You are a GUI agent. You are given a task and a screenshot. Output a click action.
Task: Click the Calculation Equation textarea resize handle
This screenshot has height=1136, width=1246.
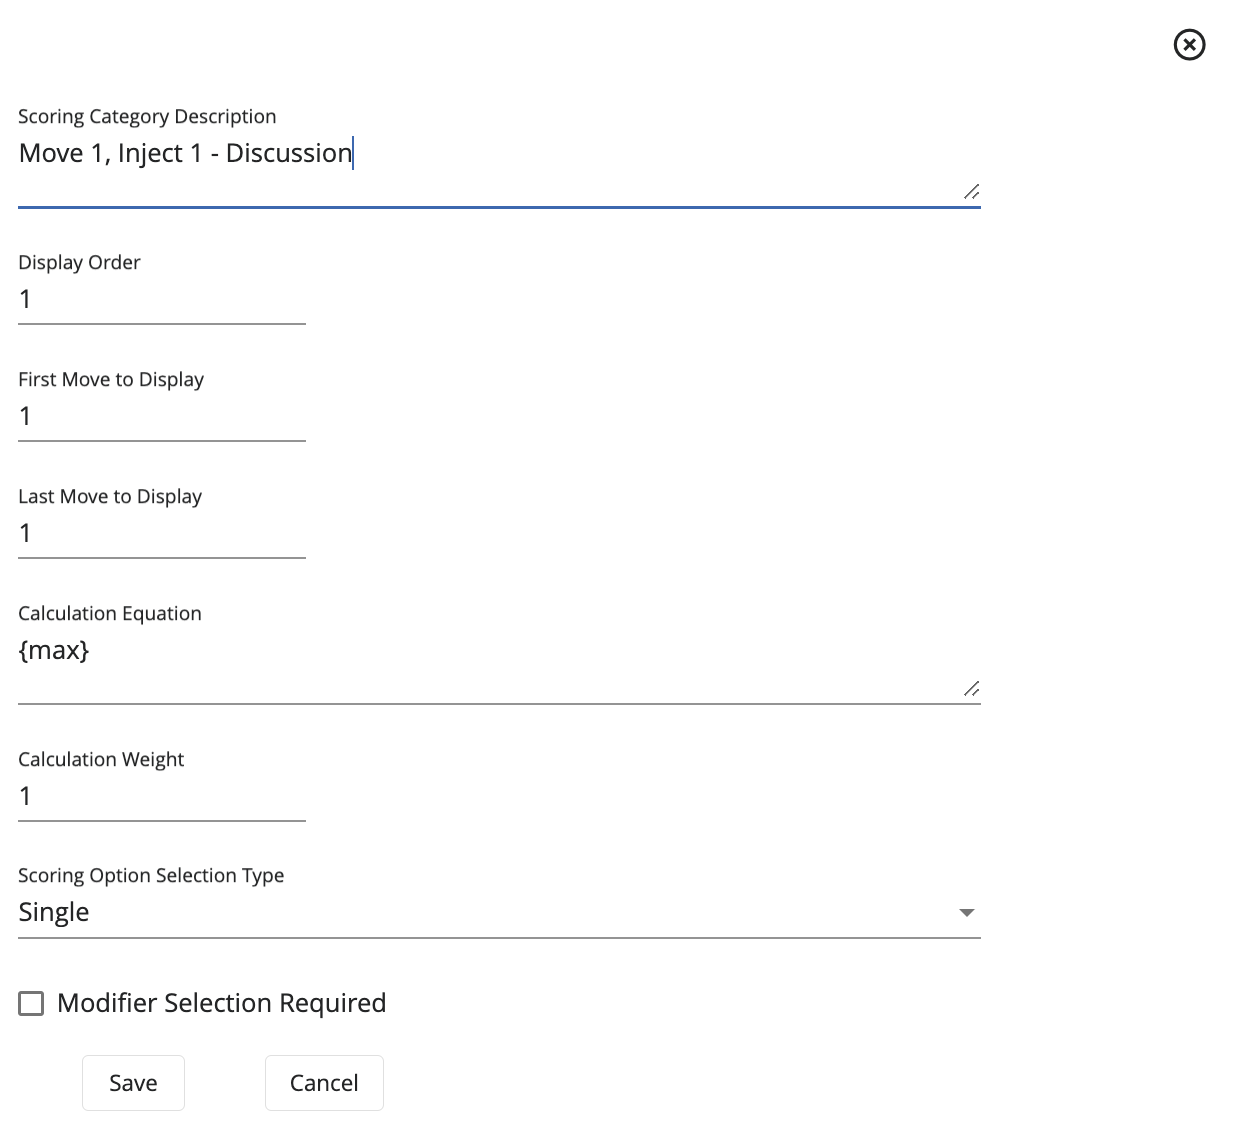[x=971, y=688]
